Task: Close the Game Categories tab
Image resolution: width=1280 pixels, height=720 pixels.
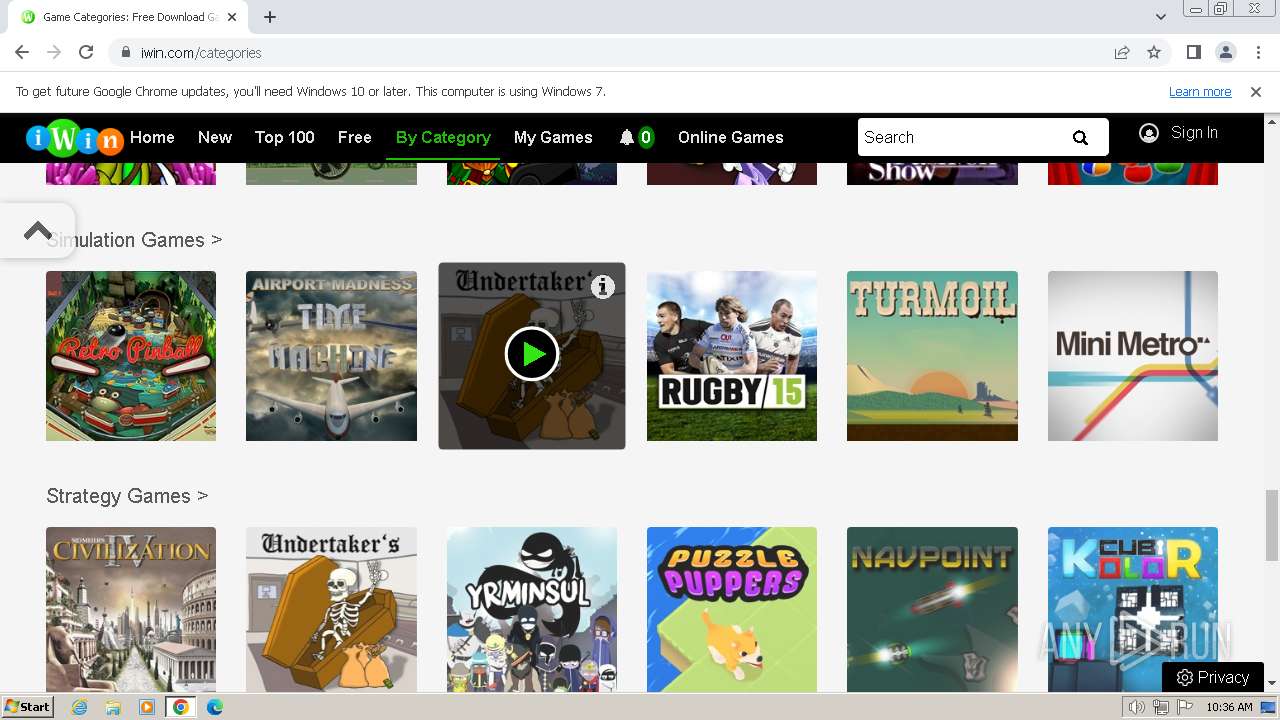Action: 232,17
